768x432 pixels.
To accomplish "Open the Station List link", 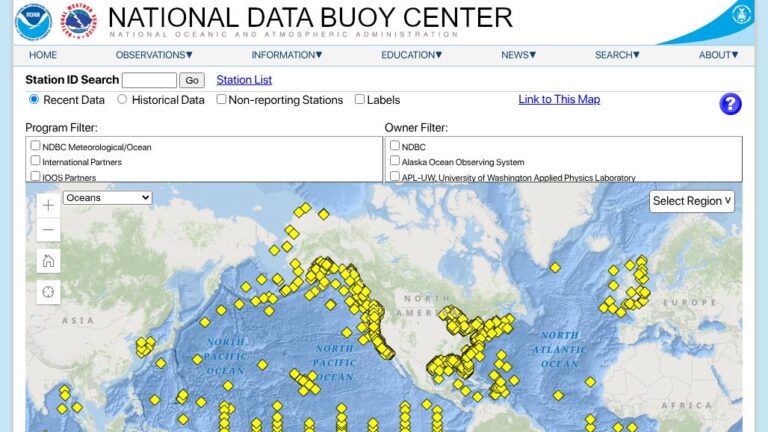I will pyautogui.click(x=244, y=80).
